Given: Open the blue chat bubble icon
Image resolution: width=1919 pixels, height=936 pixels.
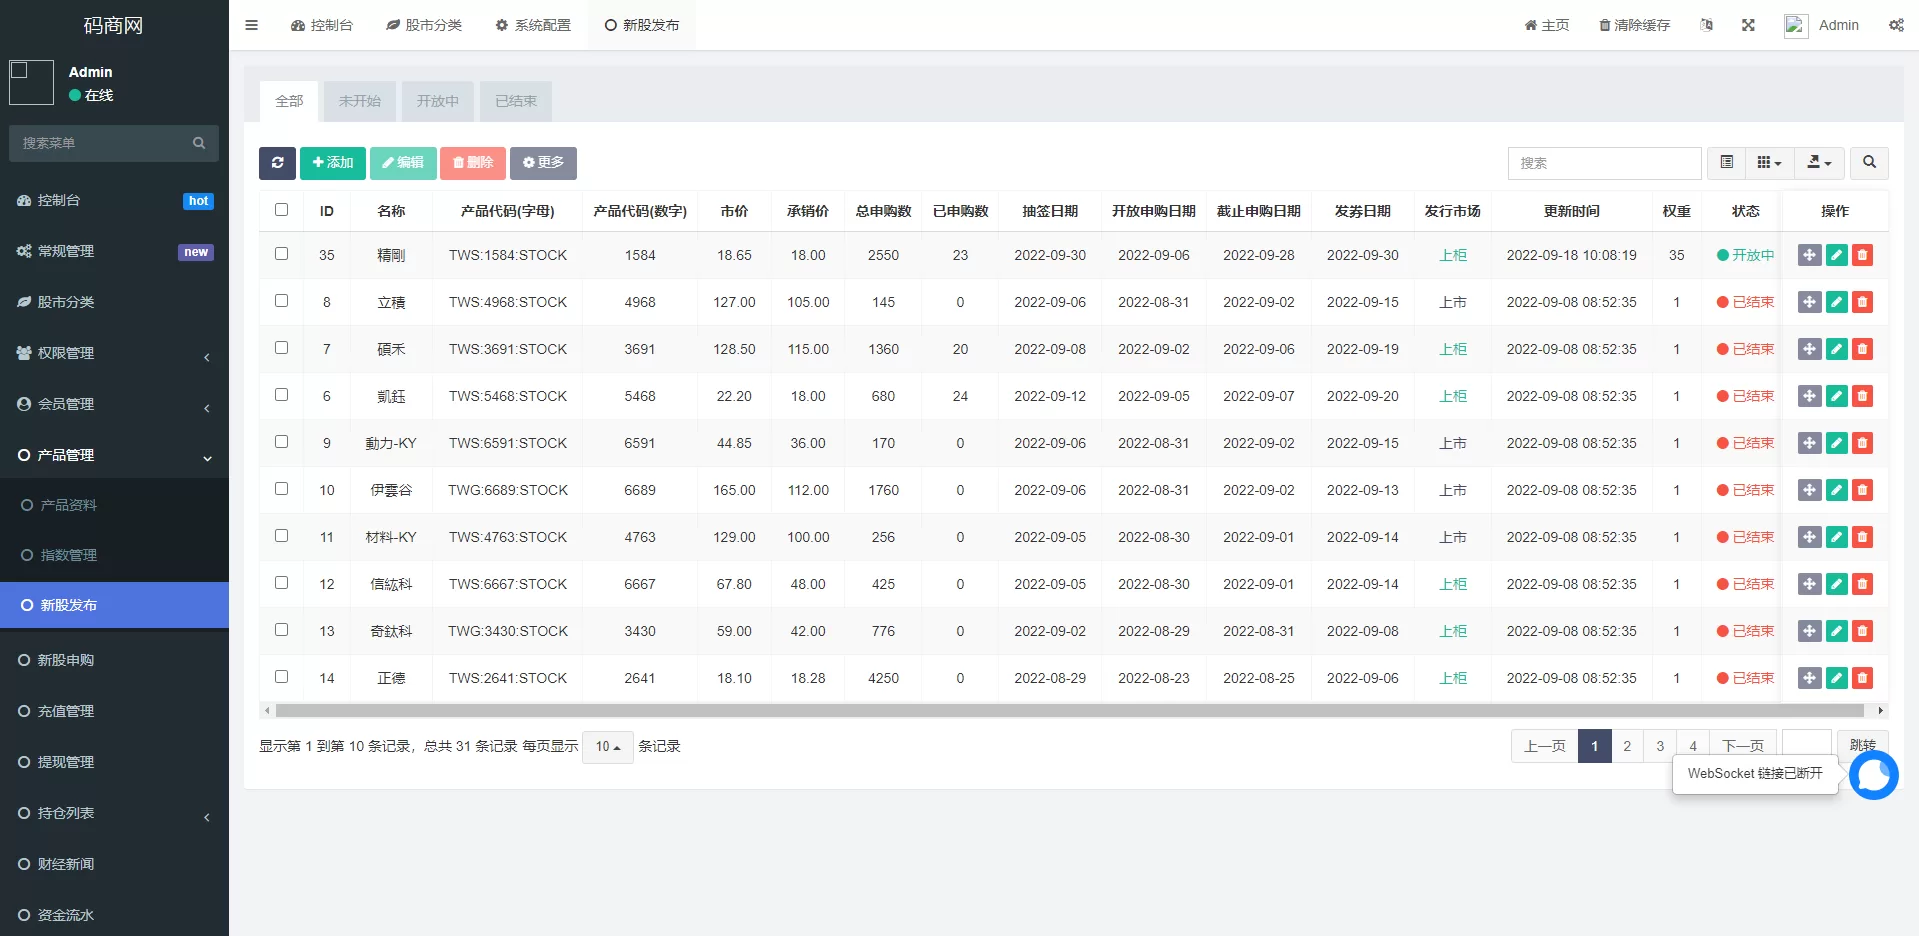Looking at the screenshot, I should (1873, 775).
